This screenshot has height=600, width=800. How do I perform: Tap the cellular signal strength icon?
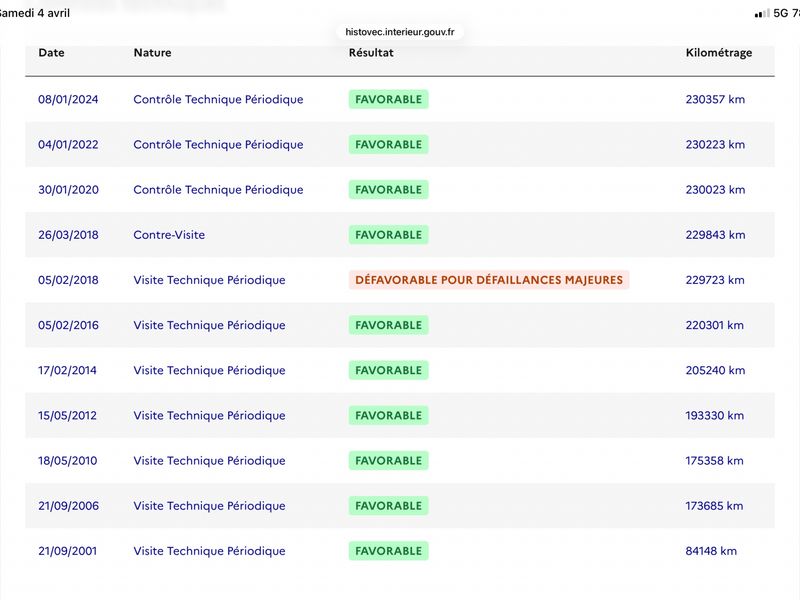click(761, 13)
